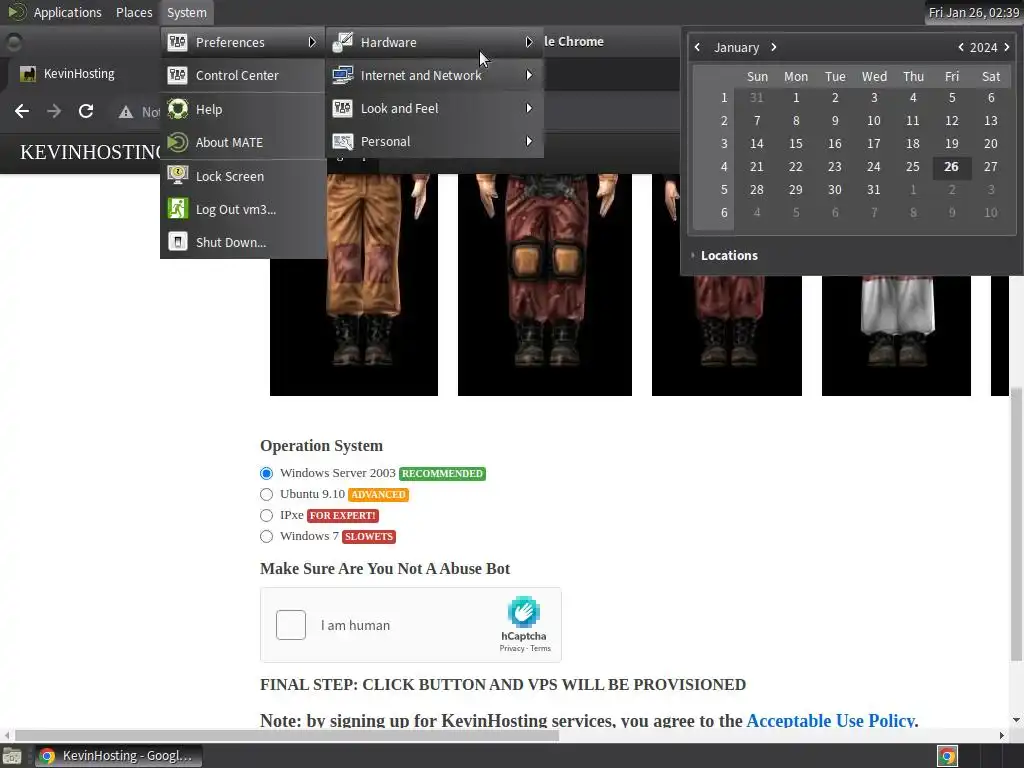This screenshot has width=1024, height=768.
Task: Click the vertical page scrollbar
Action: coord(1016,523)
